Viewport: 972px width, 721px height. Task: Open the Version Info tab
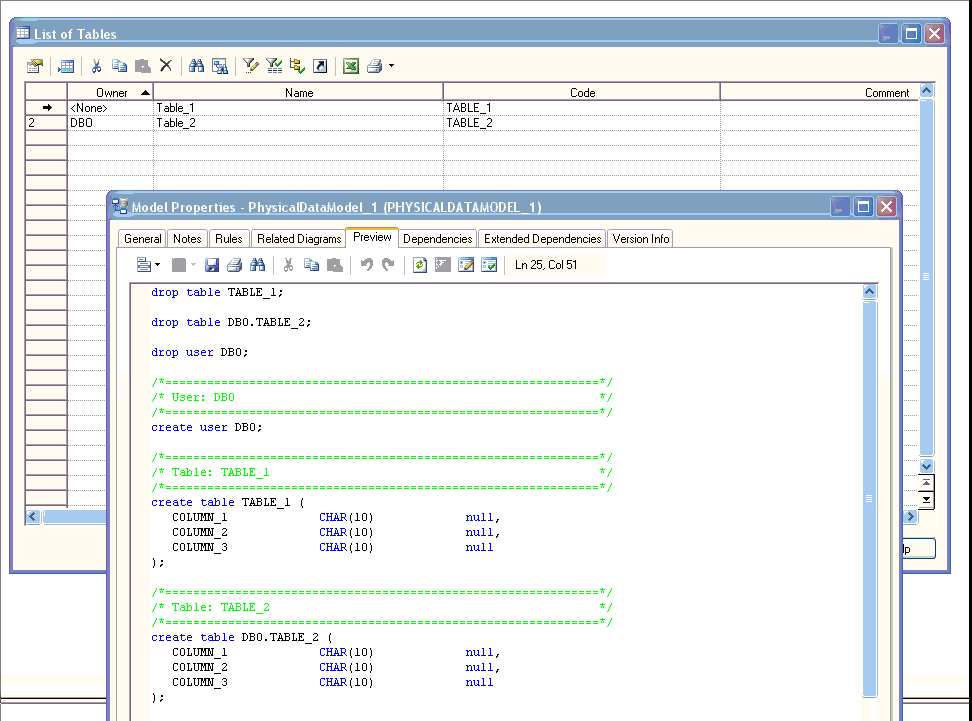coord(641,238)
